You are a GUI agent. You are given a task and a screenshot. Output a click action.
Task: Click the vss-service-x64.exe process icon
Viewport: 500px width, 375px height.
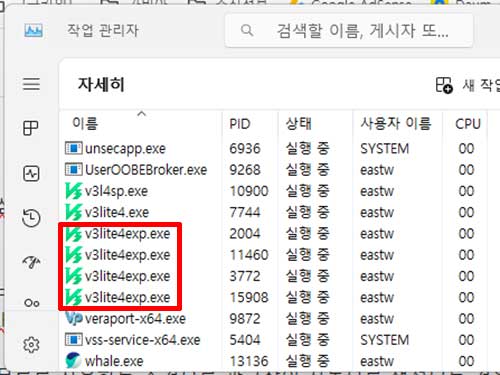(73, 340)
